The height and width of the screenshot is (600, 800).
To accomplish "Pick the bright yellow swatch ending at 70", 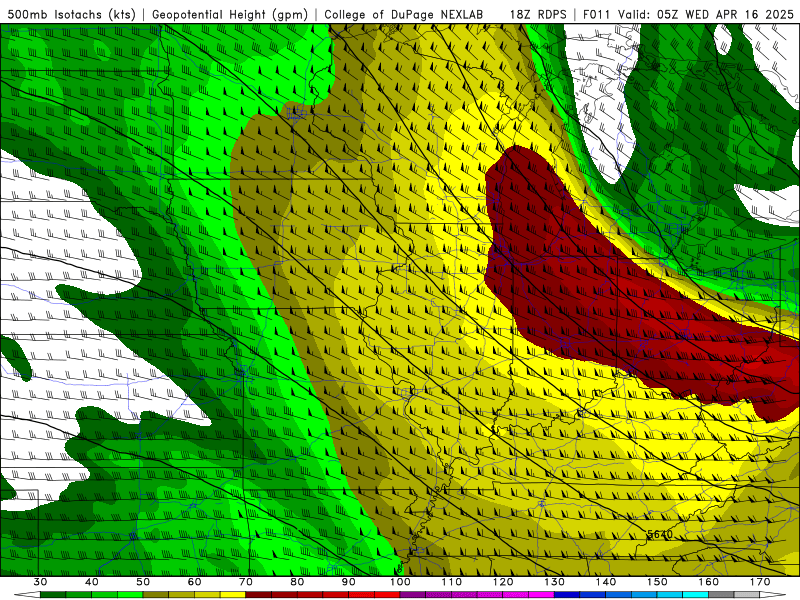I will click(233, 595).
